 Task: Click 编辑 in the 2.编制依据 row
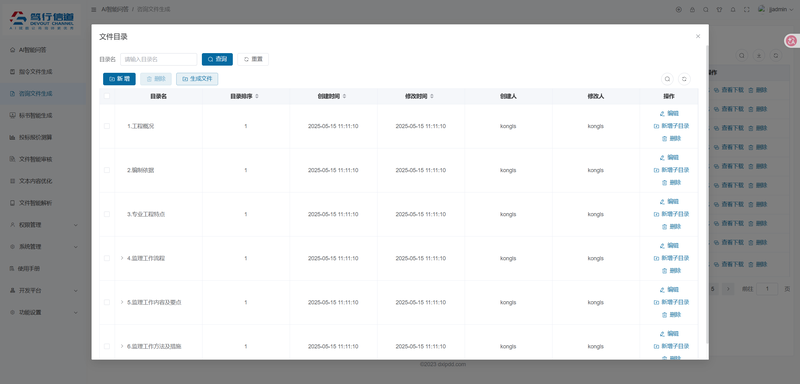[x=669, y=157]
